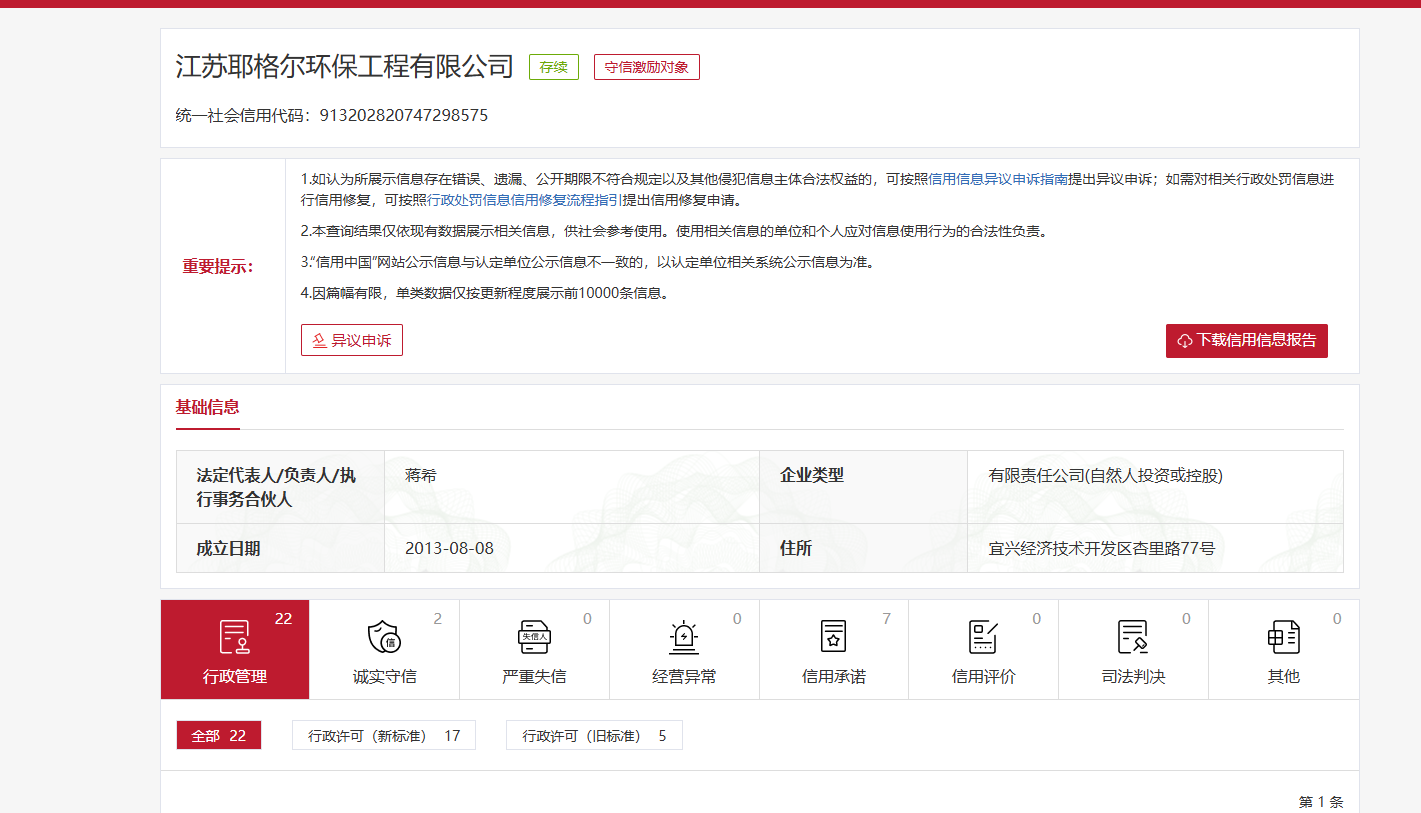Image resolution: width=1421 pixels, height=813 pixels.
Task: Click the company name 江苏耶格尔环保工程有限公司
Action: (x=344, y=67)
